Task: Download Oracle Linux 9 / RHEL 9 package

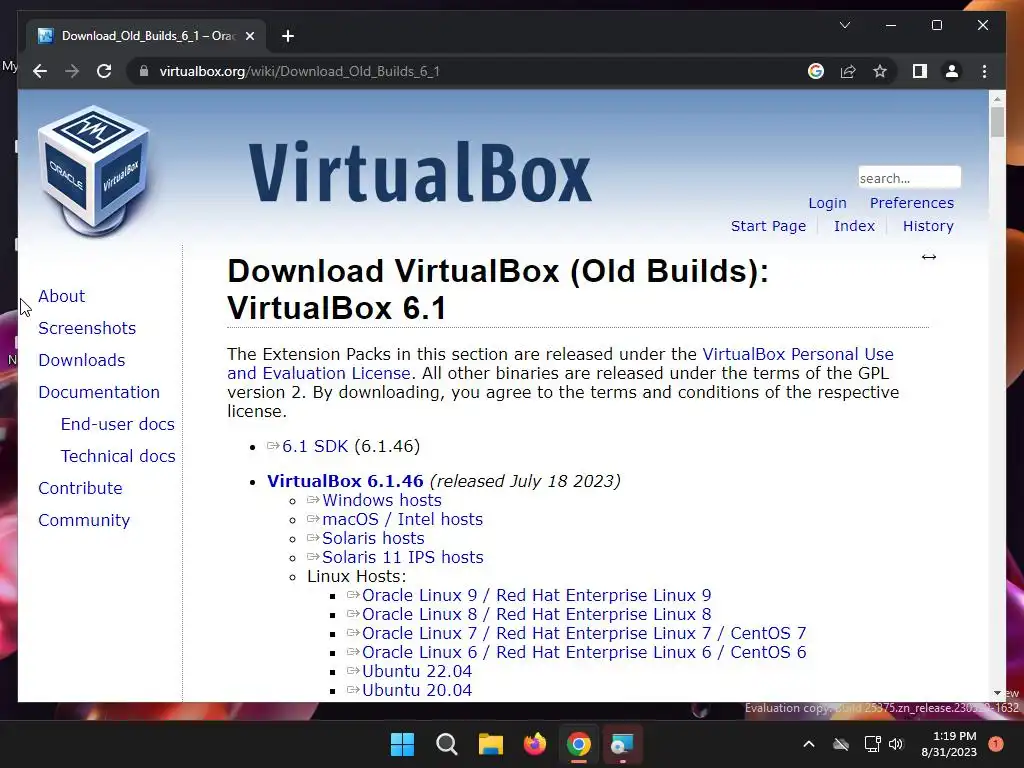Action: click(x=536, y=595)
